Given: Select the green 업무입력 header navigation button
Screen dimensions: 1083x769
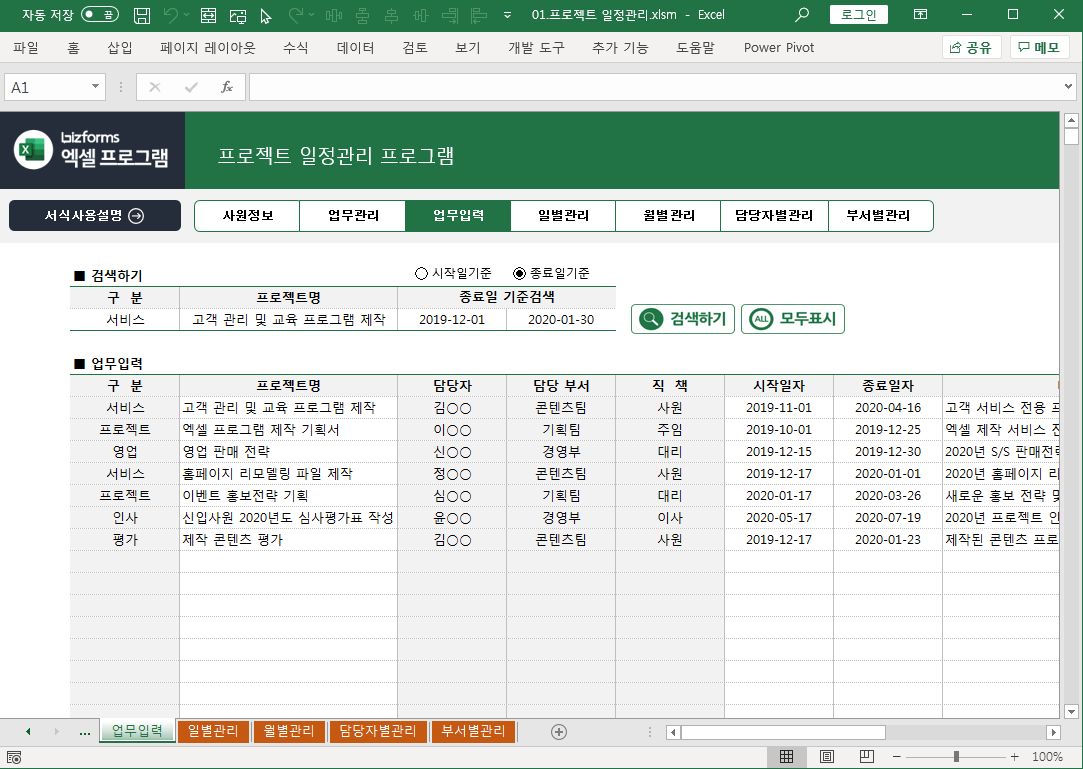Looking at the screenshot, I should (x=458, y=216).
